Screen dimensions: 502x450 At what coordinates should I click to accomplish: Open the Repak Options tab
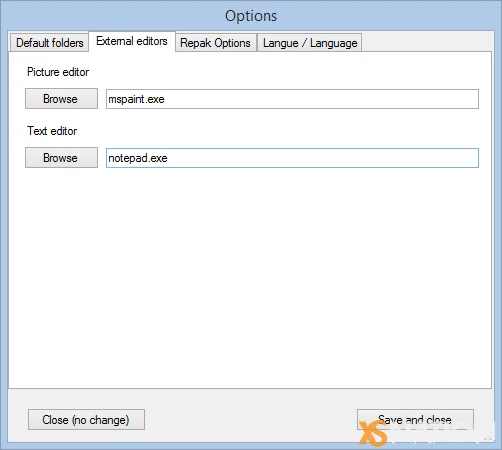pyautogui.click(x=215, y=43)
